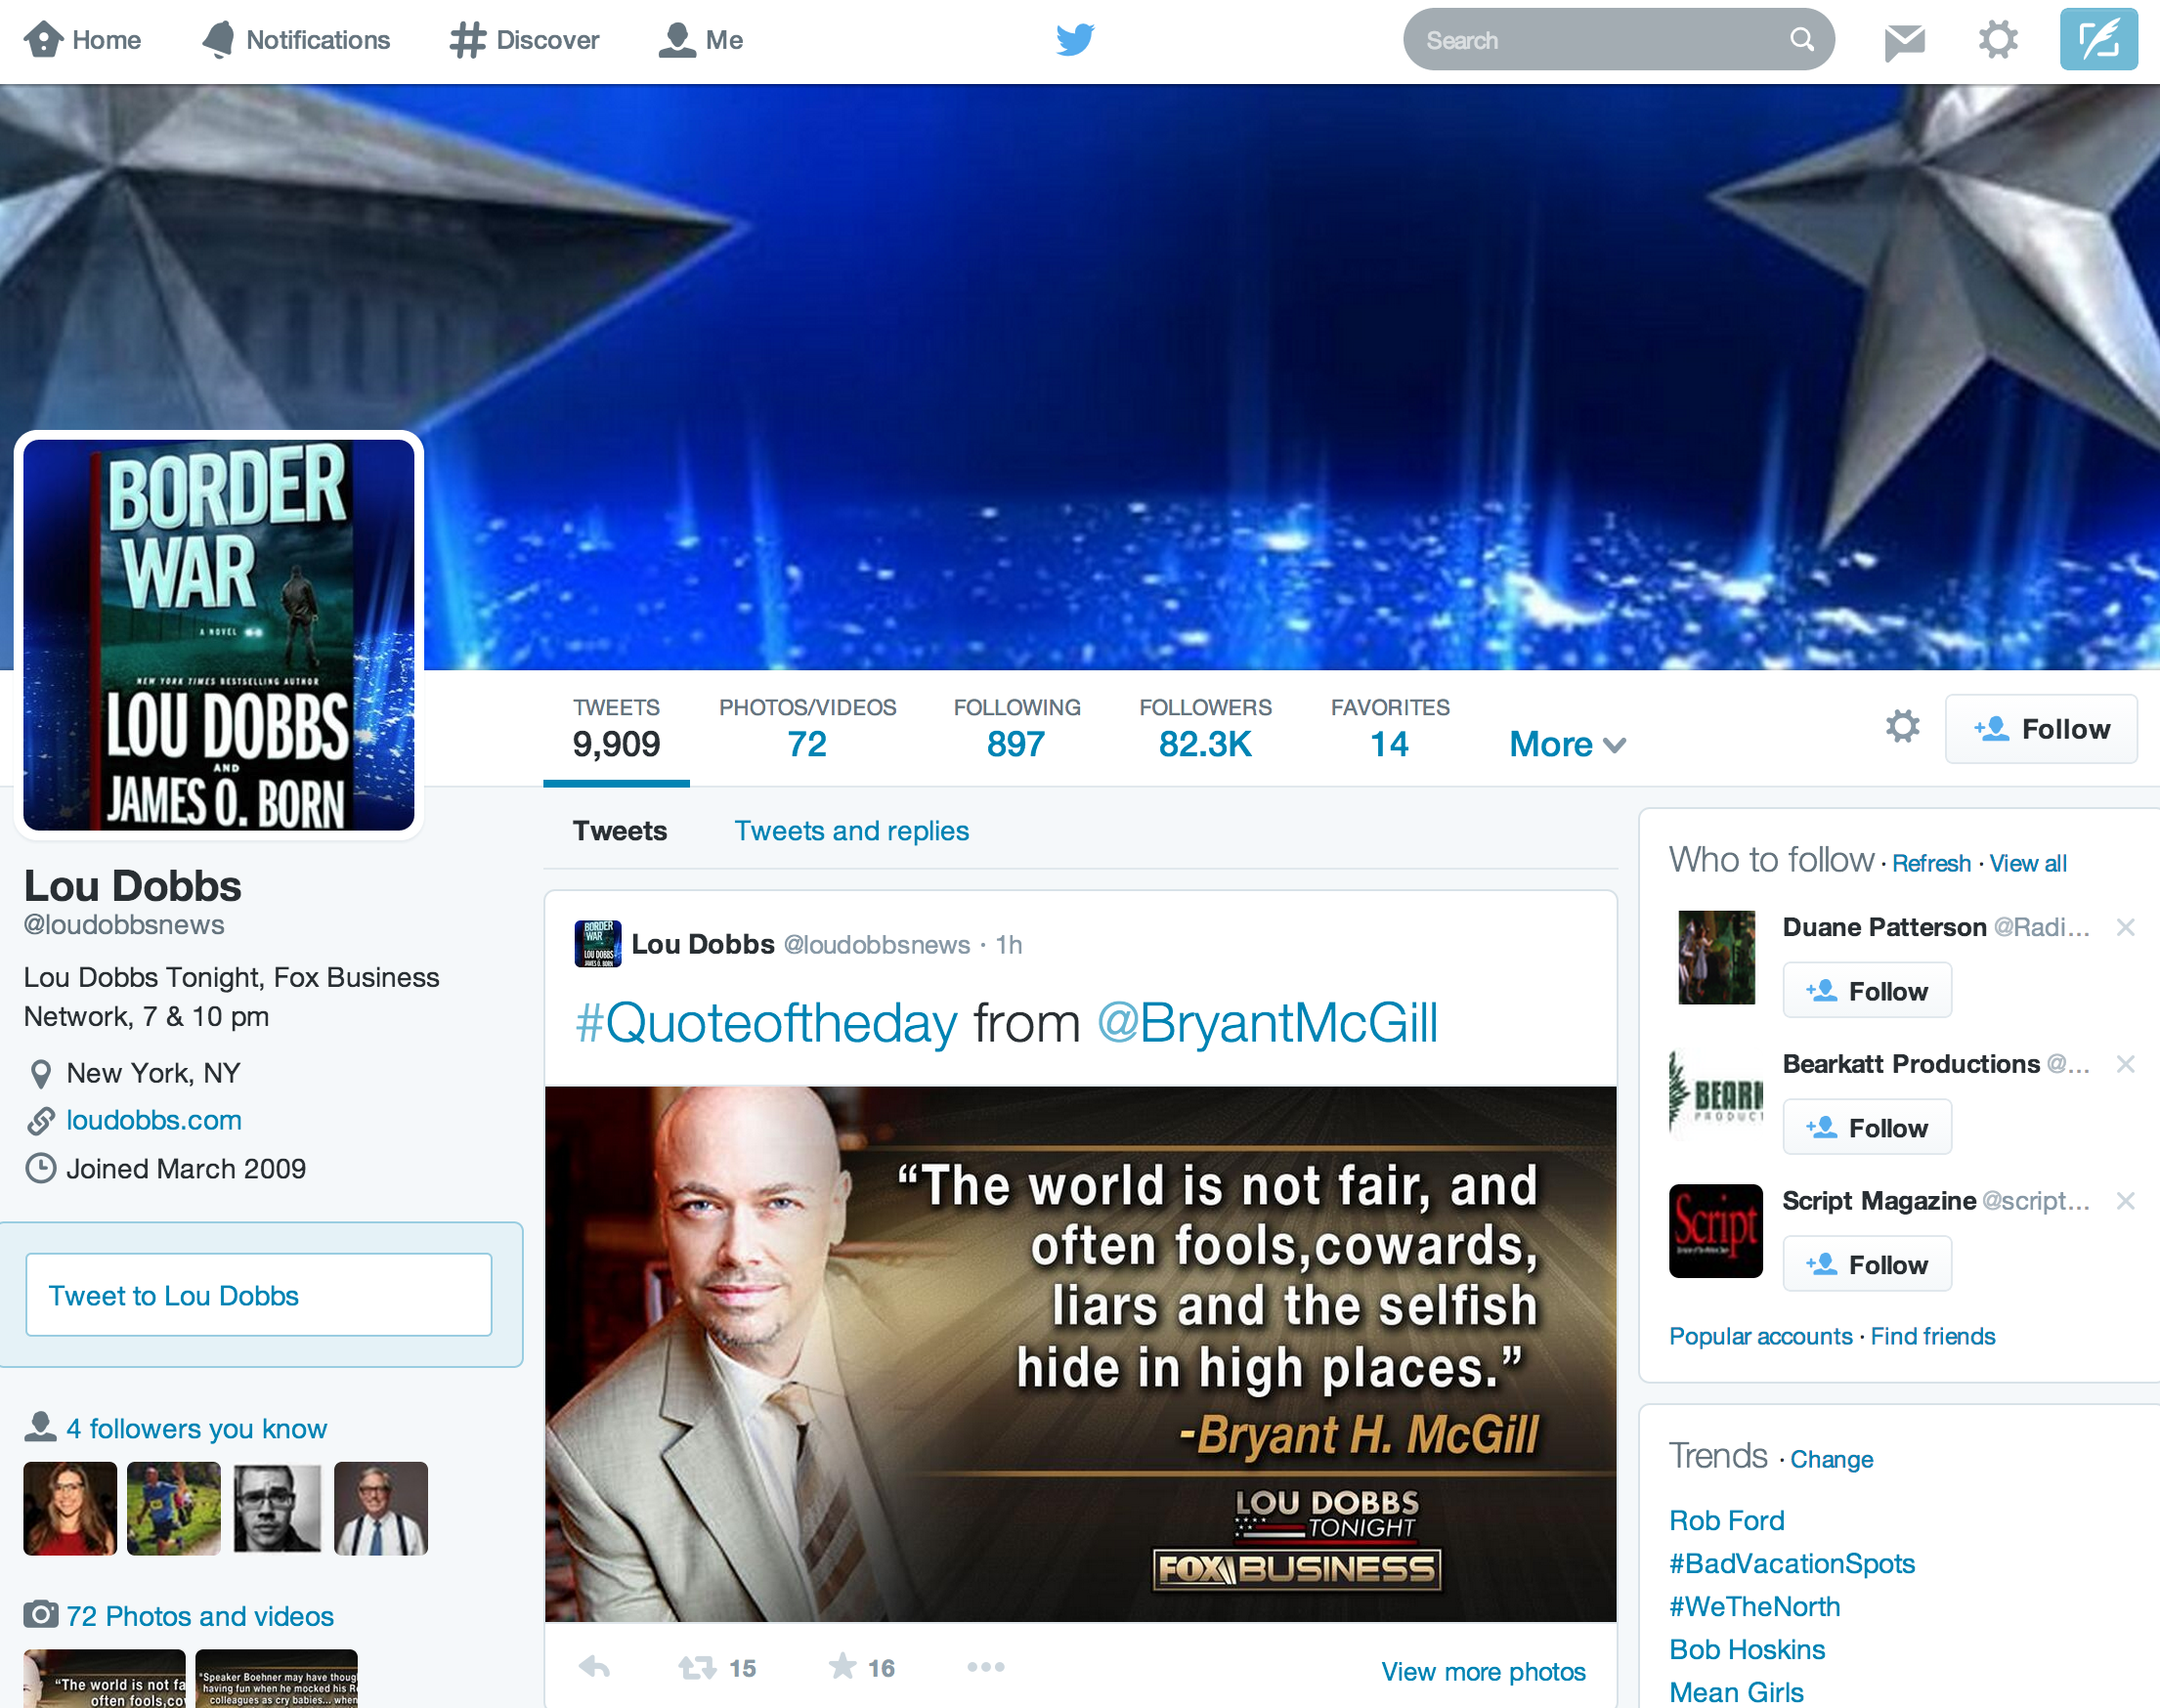Open the Lou Dobbs name in the tweet header
Viewport: 2160px width, 1708px height.
click(x=702, y=944)
